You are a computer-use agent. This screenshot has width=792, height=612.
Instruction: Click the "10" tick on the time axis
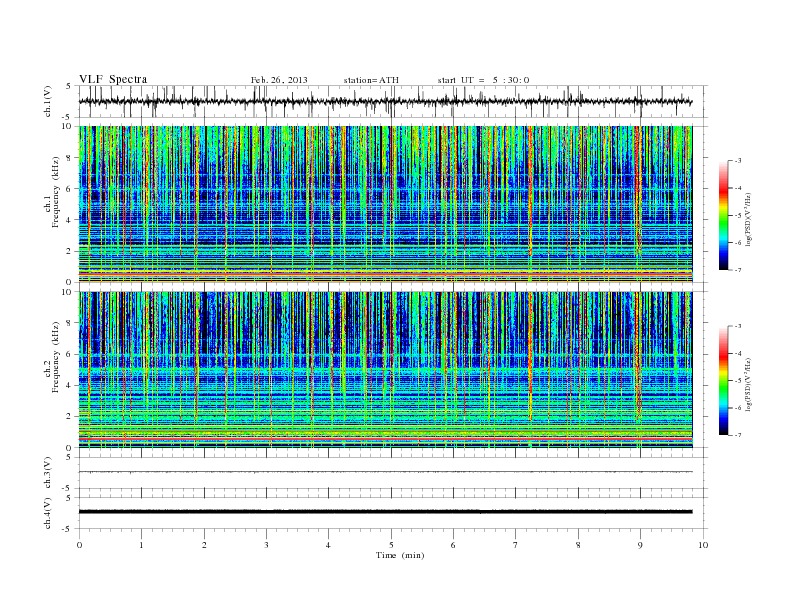point(703,545)
